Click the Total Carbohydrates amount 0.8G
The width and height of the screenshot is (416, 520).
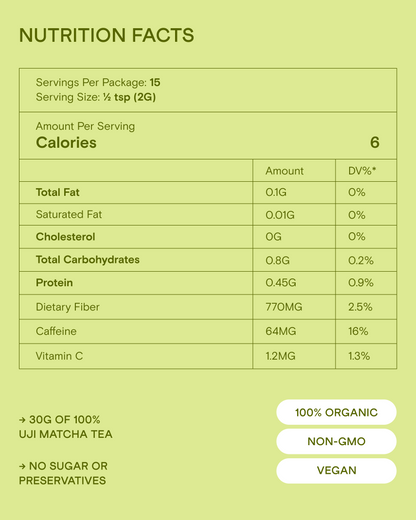pyautogui.click(x=278, y=260)
